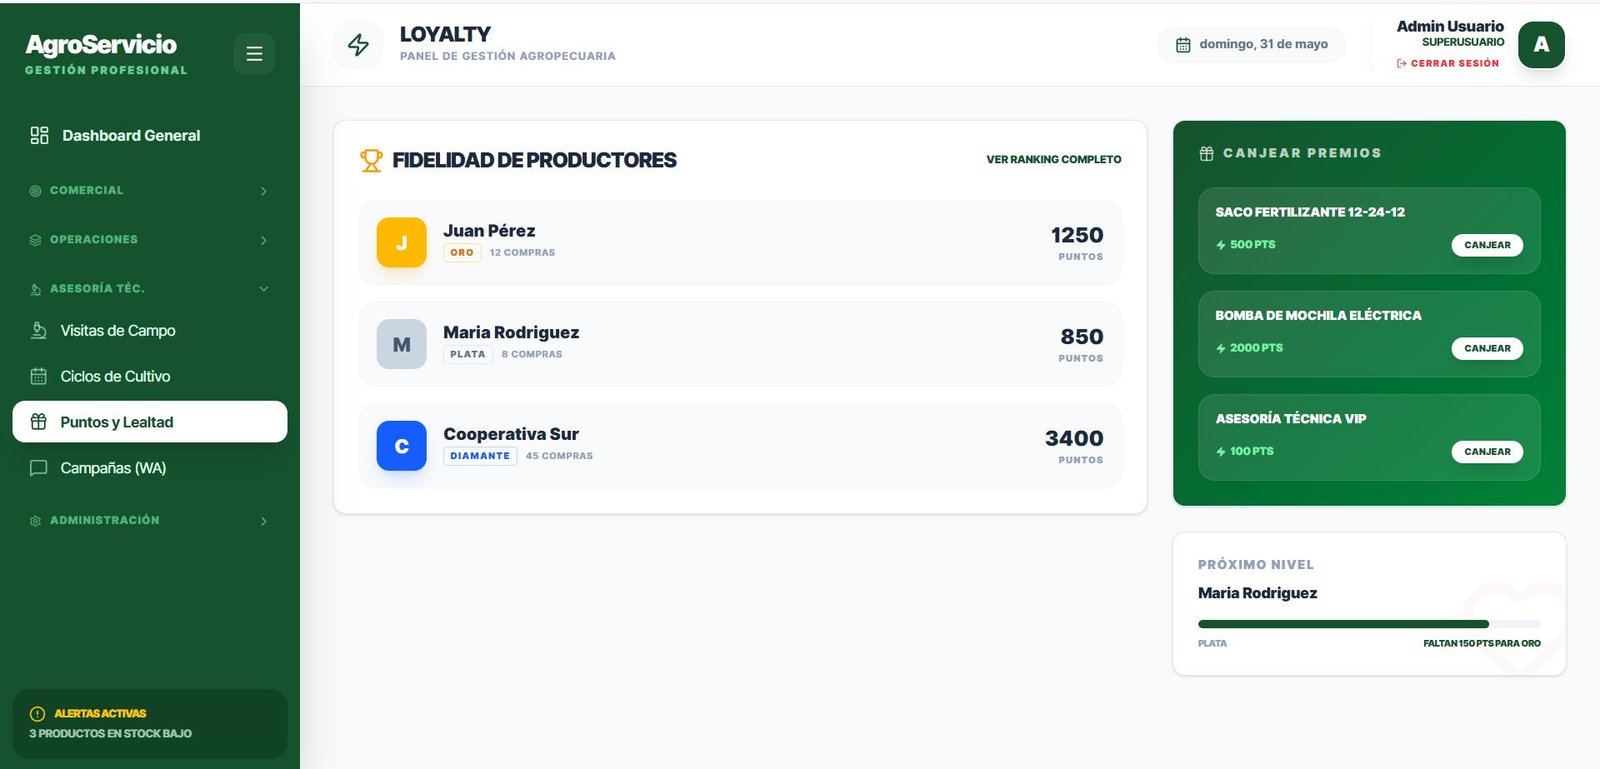The height and width of the screenshot is (769, 1600).
Task: Click the ORO badge for Juan Pérez
Action: tap(462, 253)
